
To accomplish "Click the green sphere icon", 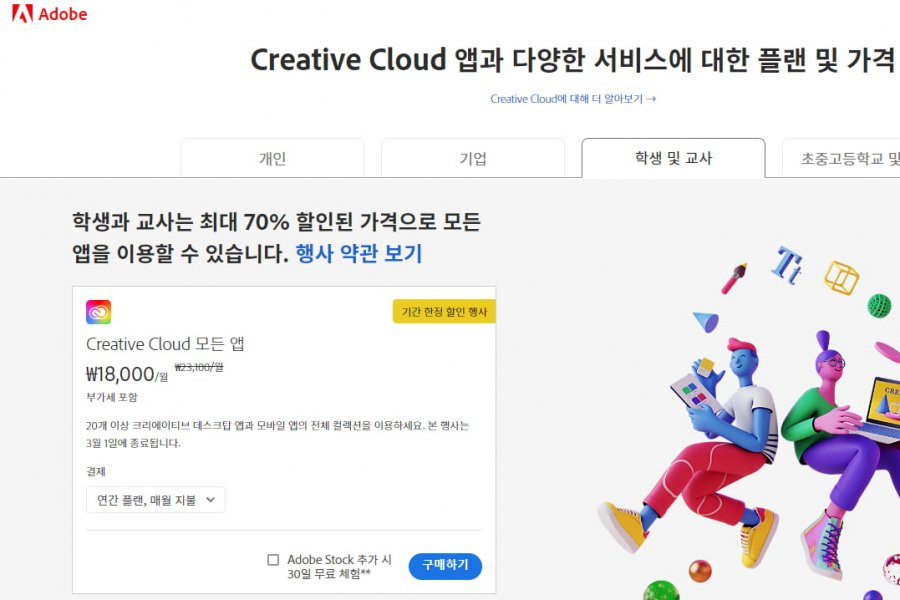I will tap(879, 305).
